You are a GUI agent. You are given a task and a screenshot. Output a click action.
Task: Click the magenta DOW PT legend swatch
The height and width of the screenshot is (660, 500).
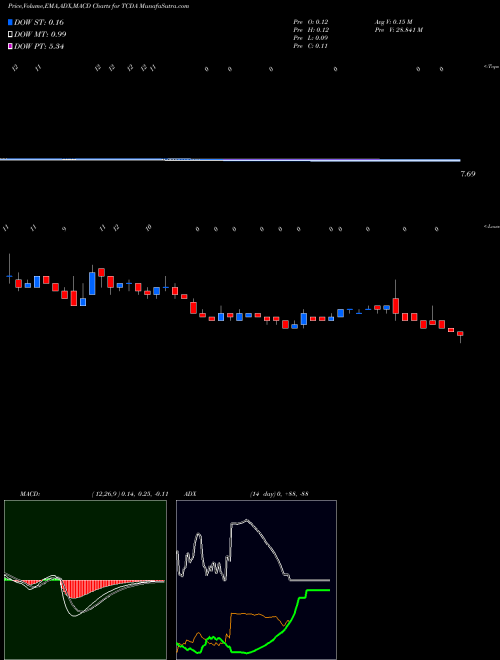11,46
